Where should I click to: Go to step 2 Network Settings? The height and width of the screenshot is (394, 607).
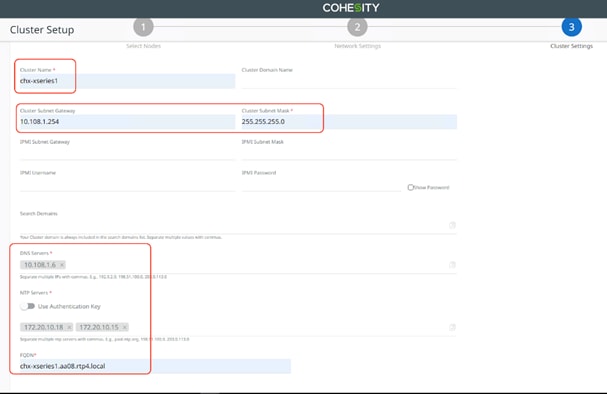pos(357,27)
